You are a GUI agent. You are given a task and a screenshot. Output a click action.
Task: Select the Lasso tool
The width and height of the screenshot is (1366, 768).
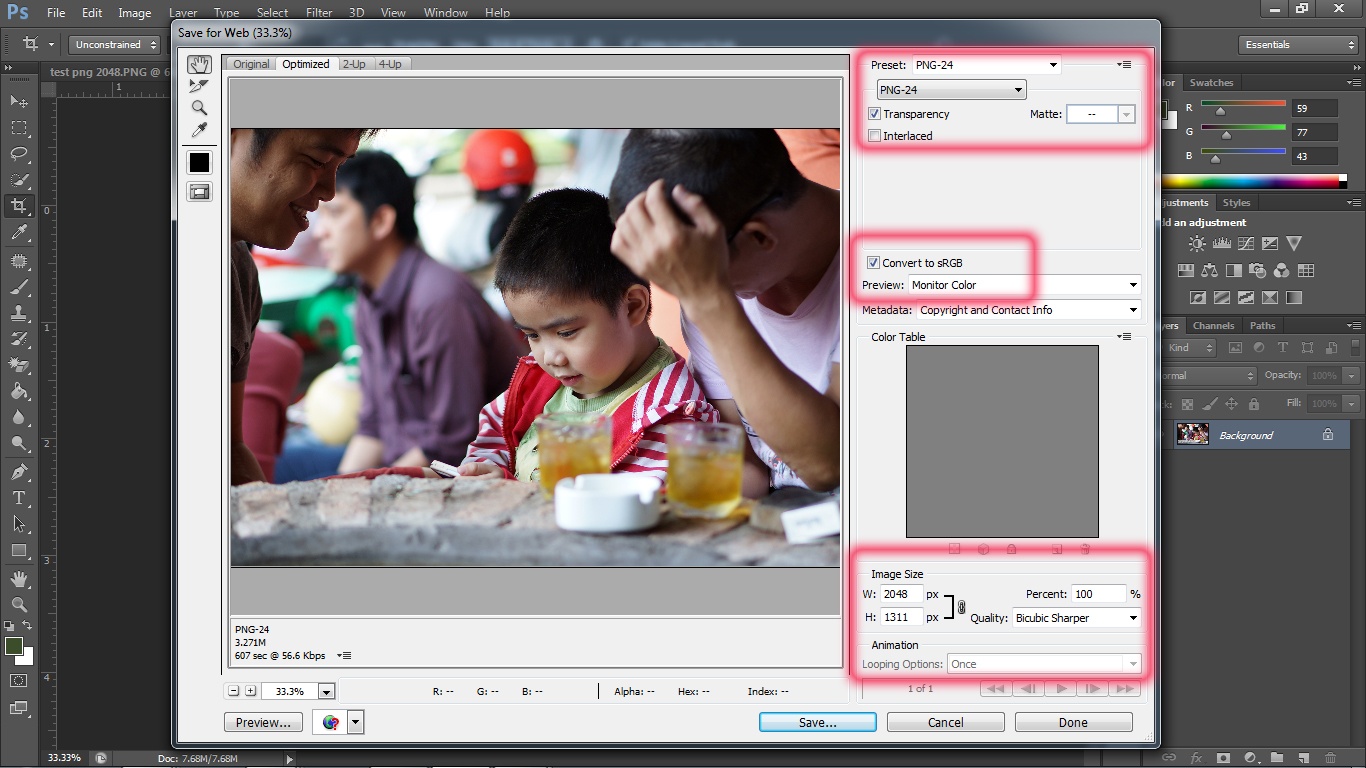(x=19, y=154)
